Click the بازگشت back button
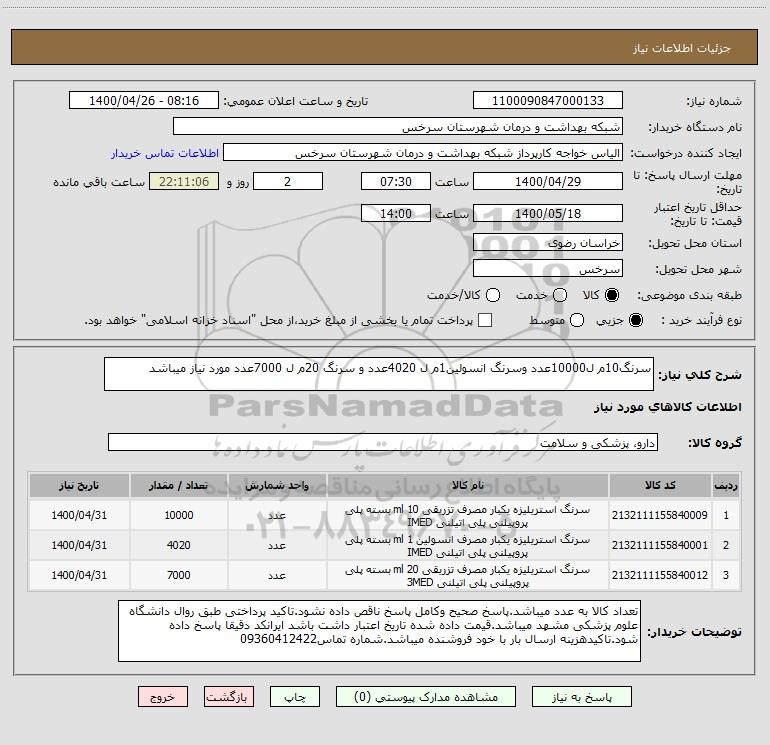This screenshot has width=770, height=745. click(229, 697)
